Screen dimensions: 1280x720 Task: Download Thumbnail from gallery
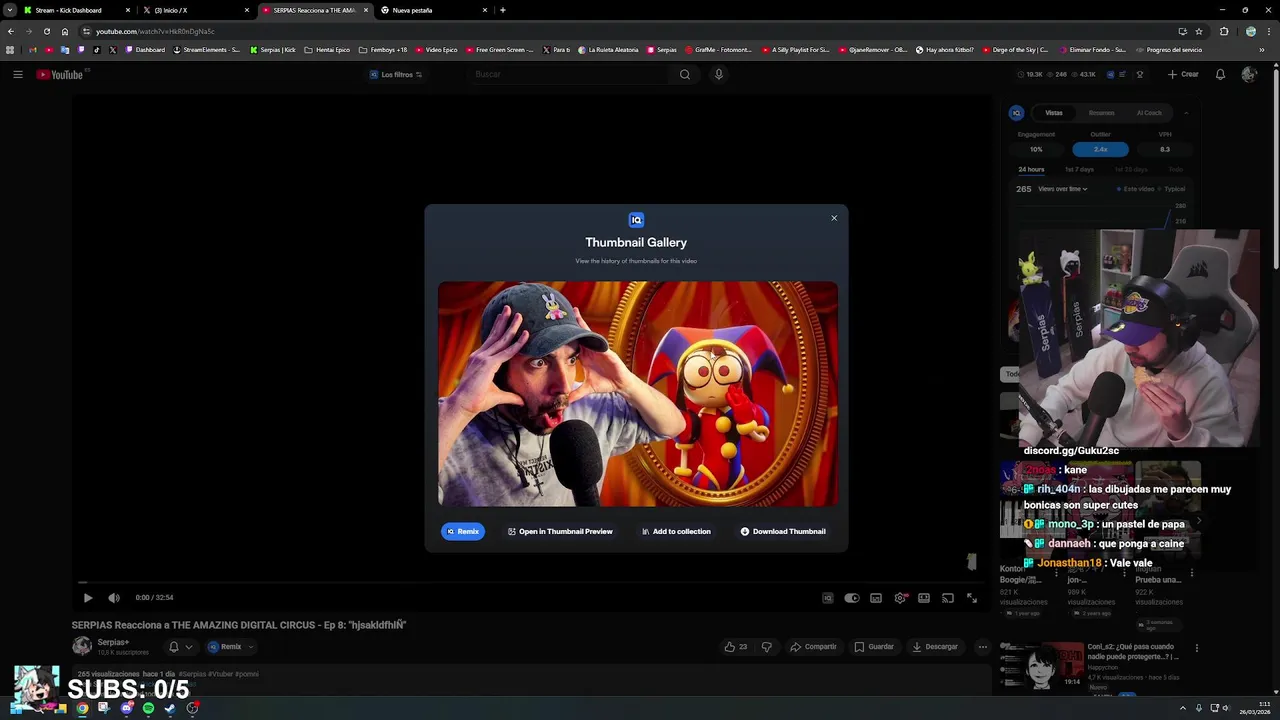pyautogui.click(x=783, y=532)
